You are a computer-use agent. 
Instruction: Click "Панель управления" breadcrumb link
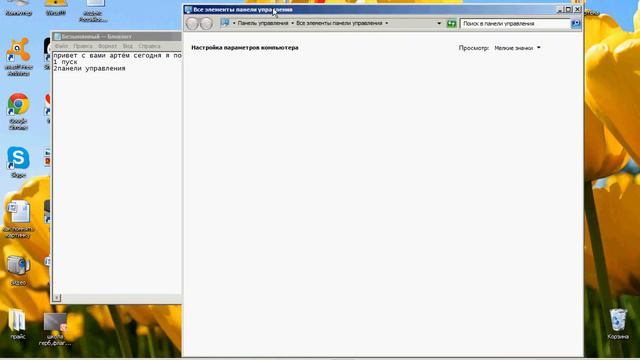point(263,23)
